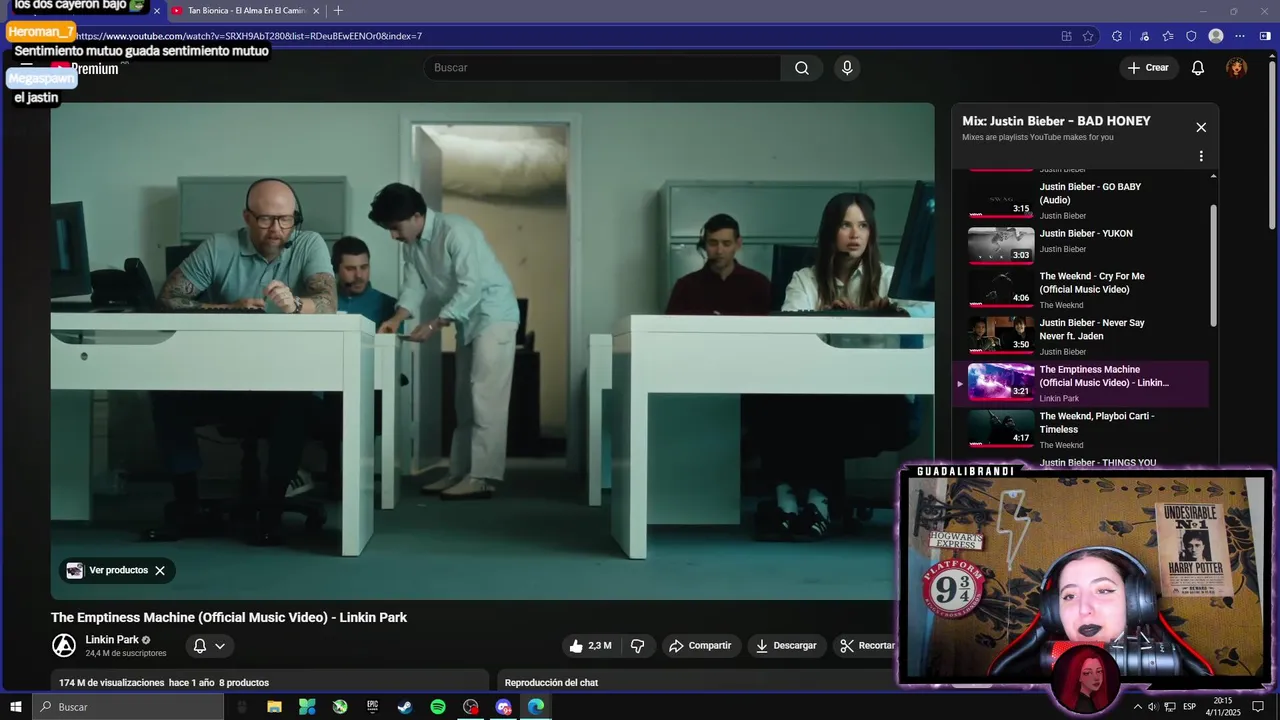The height and width of the screenshot is (720, 1280).
Task: Dislike the video with thumbs down
Action: click(x=637, y=646)
